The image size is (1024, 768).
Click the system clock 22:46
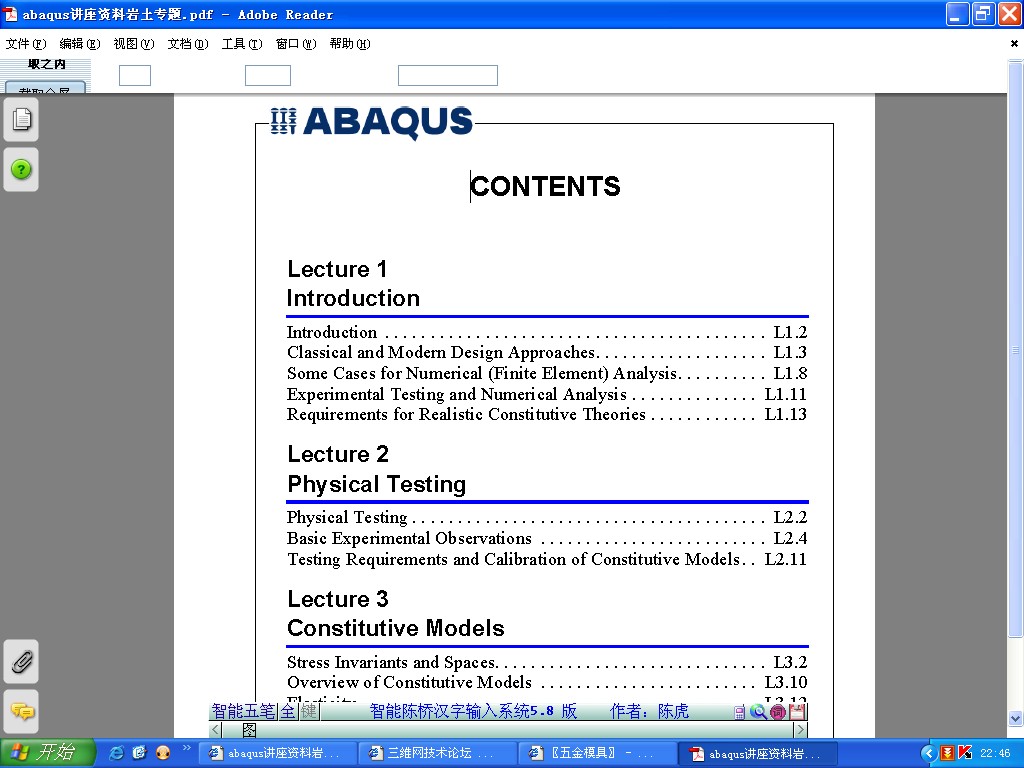click(995, 754)
